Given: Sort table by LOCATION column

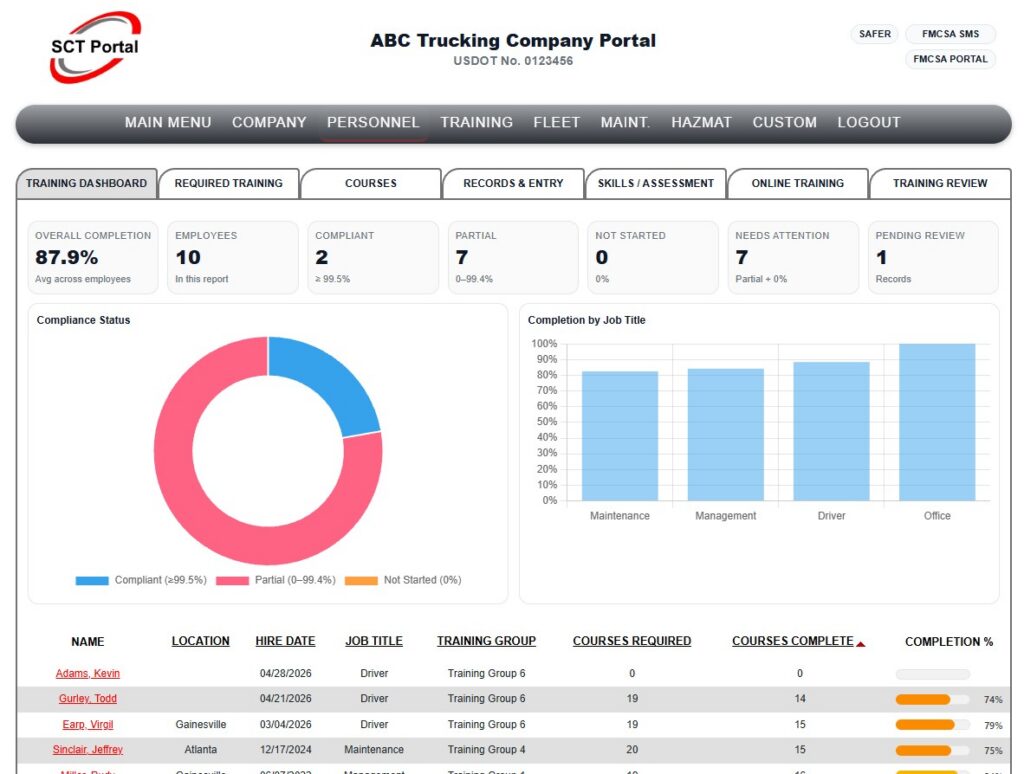Looking at the screenshot, I should [200, 641].
